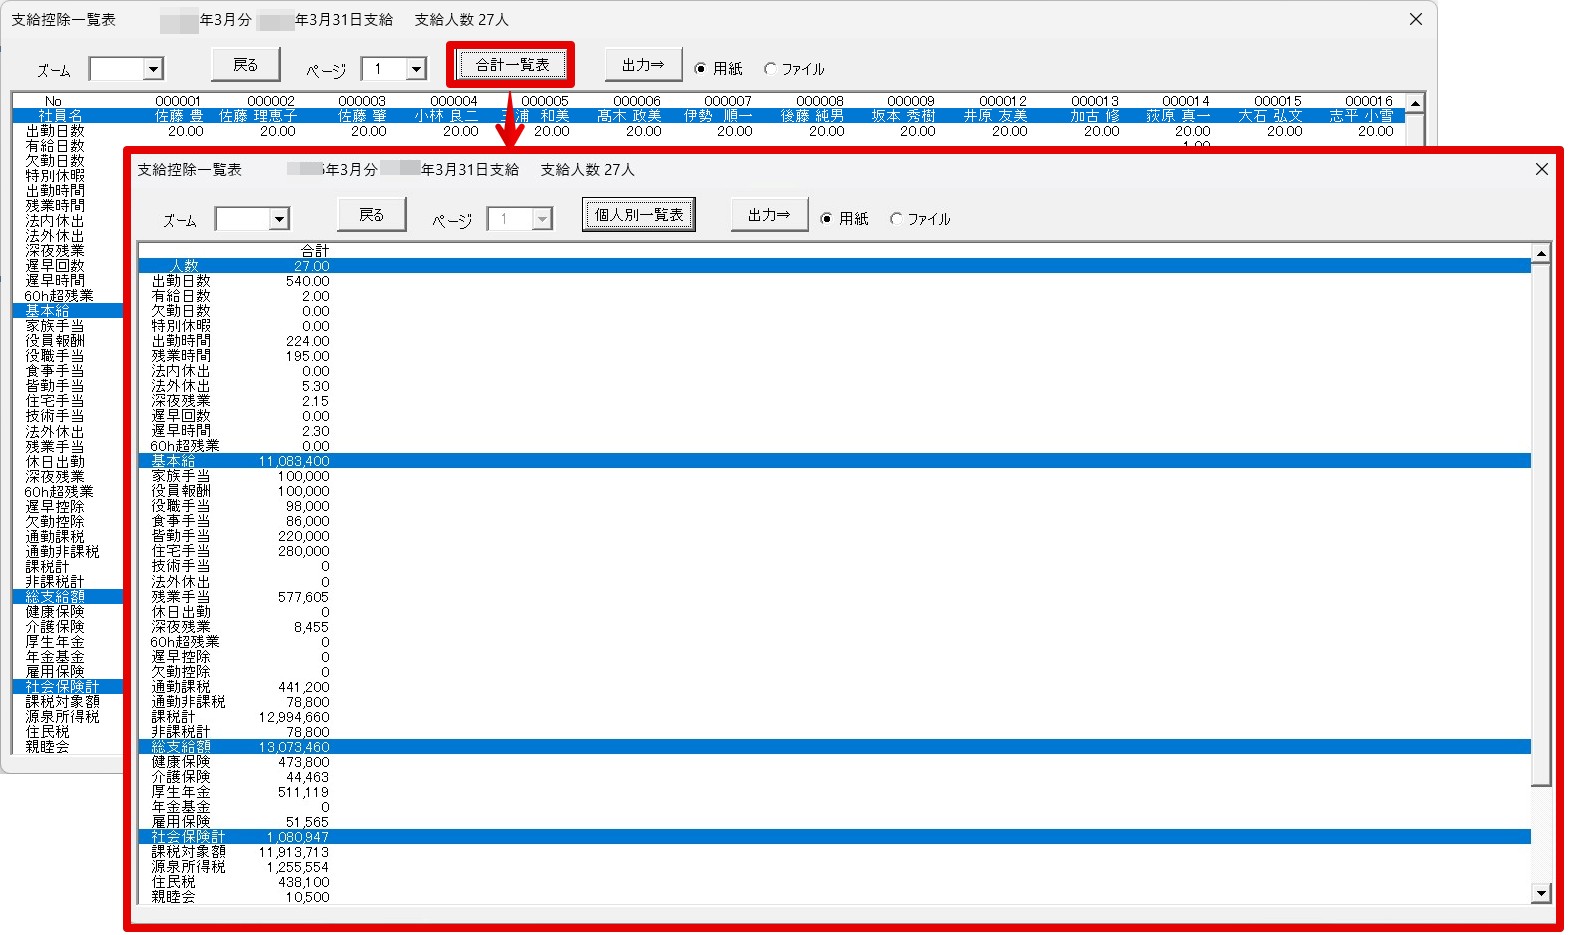
Task: Open the ズーム dropdown in the back window
Action: (153, 69)
